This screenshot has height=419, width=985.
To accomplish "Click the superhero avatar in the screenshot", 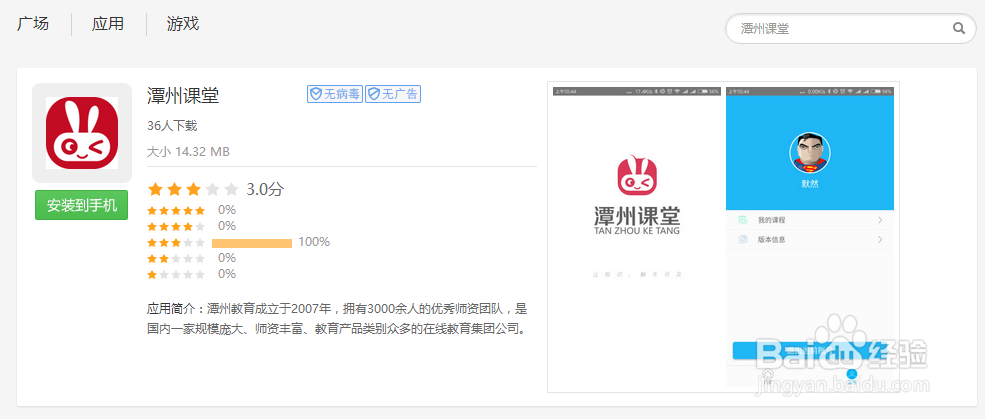I will (810, 153).
